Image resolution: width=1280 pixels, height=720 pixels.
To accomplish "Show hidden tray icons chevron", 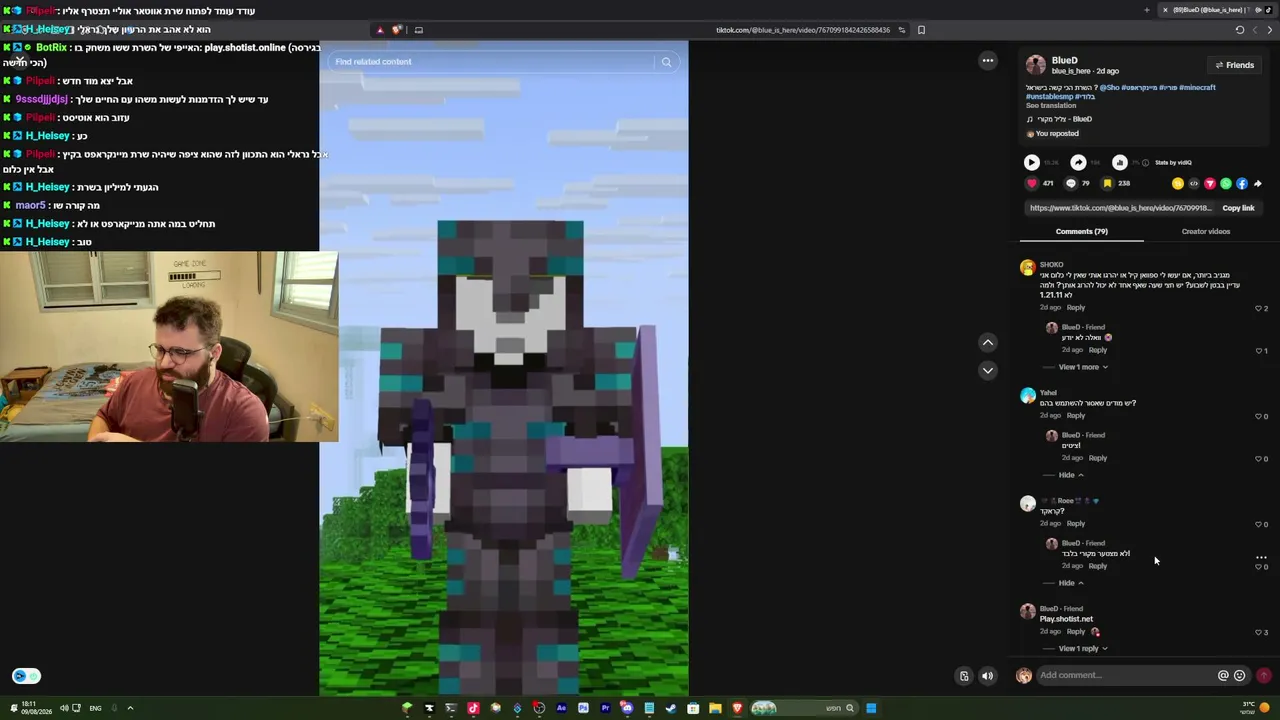I will (130, 709).
